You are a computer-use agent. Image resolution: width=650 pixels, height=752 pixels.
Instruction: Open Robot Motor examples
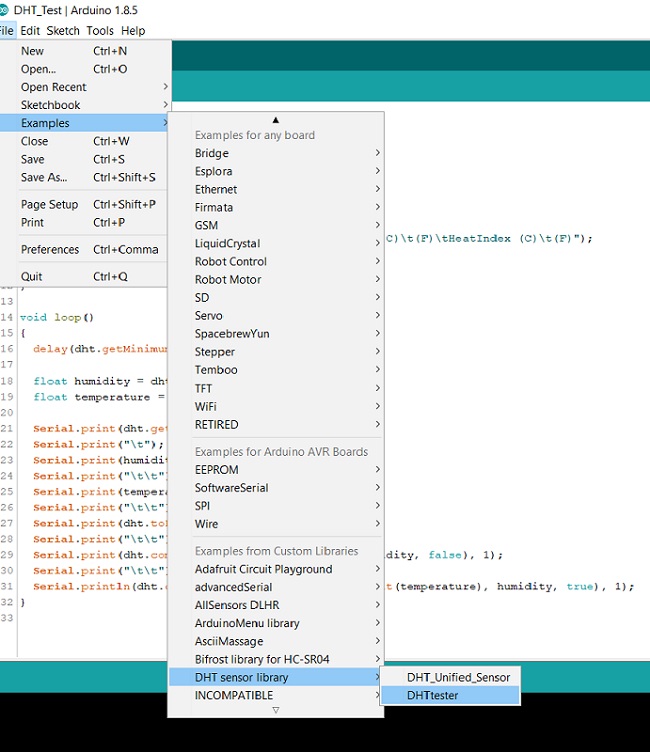(276, 280)
